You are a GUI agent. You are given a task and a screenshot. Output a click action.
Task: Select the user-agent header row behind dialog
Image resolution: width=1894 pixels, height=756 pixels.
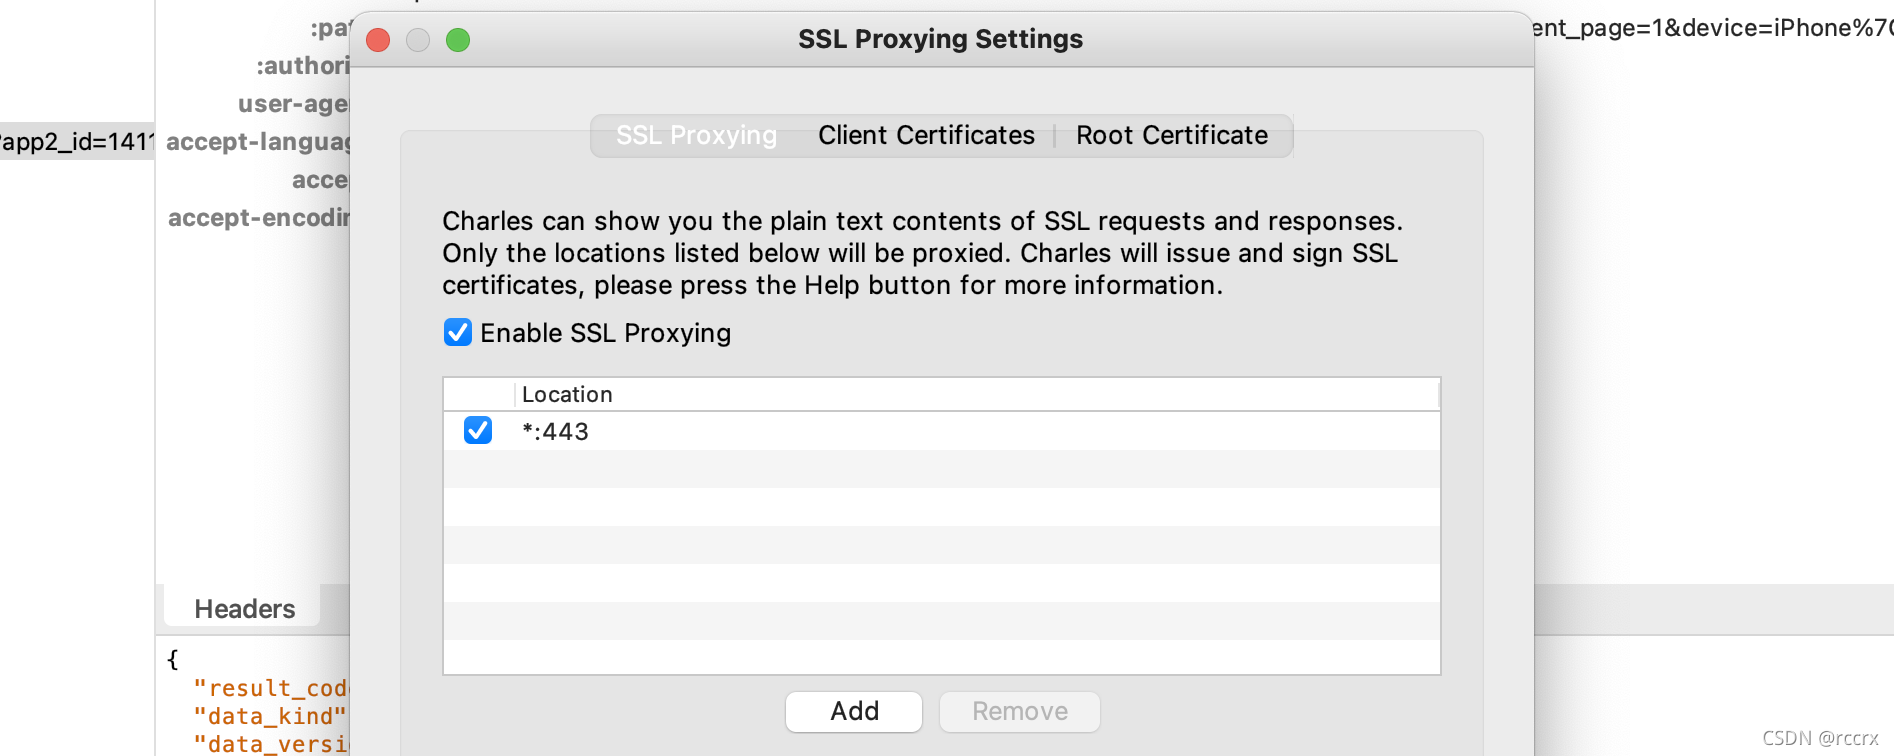tap(293, 104)
